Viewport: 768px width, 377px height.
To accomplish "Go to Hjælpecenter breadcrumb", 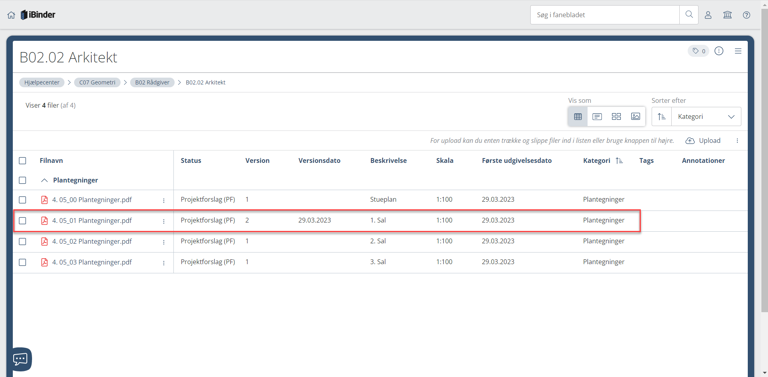I will tap(42, 82).
